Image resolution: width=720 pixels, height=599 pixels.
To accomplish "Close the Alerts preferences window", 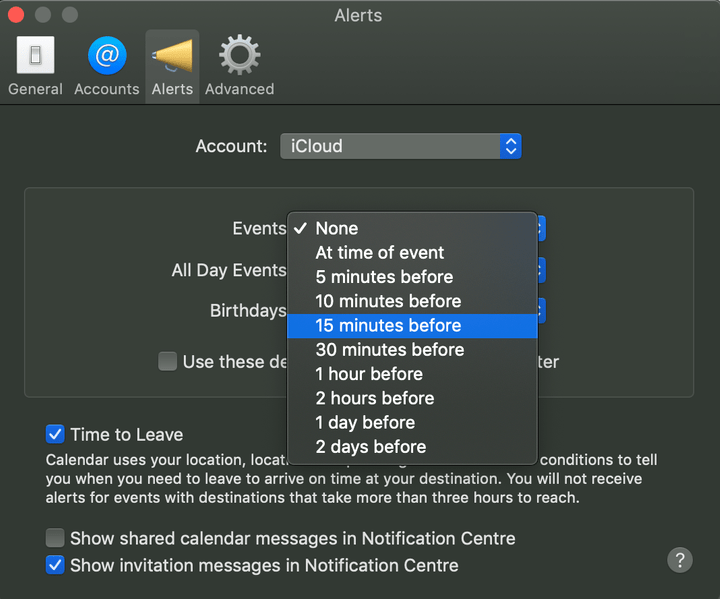I will 16,15.
